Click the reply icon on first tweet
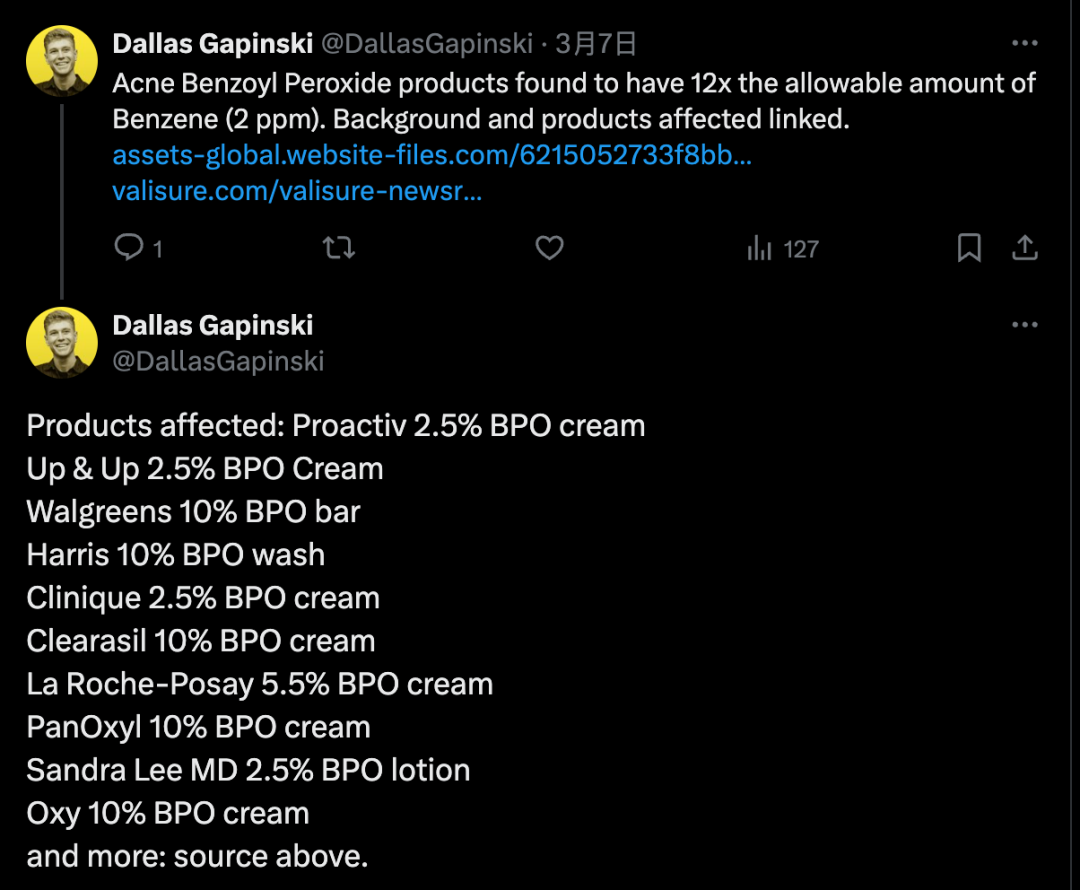The width and height of the screenshot is (1080, 890). click(129, 247)
